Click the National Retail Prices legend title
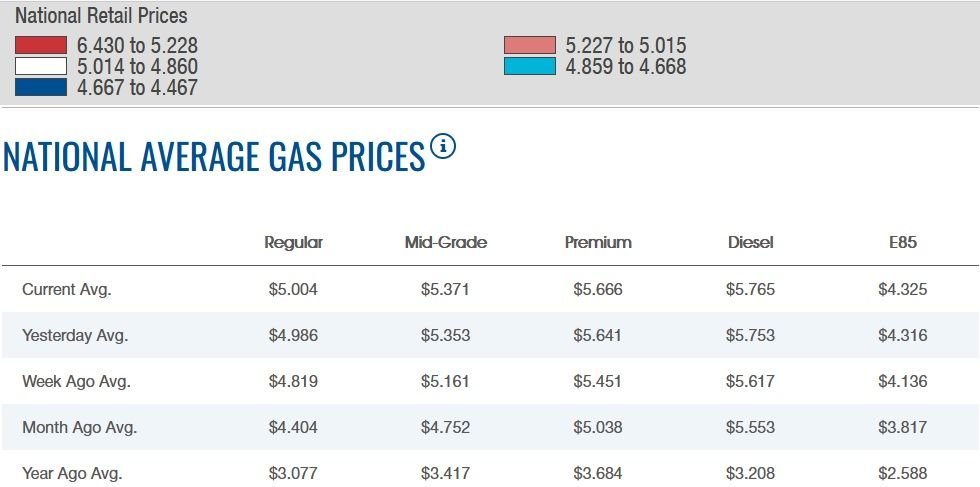This screenshot has height=487, width=980. [x=101, y=16]
